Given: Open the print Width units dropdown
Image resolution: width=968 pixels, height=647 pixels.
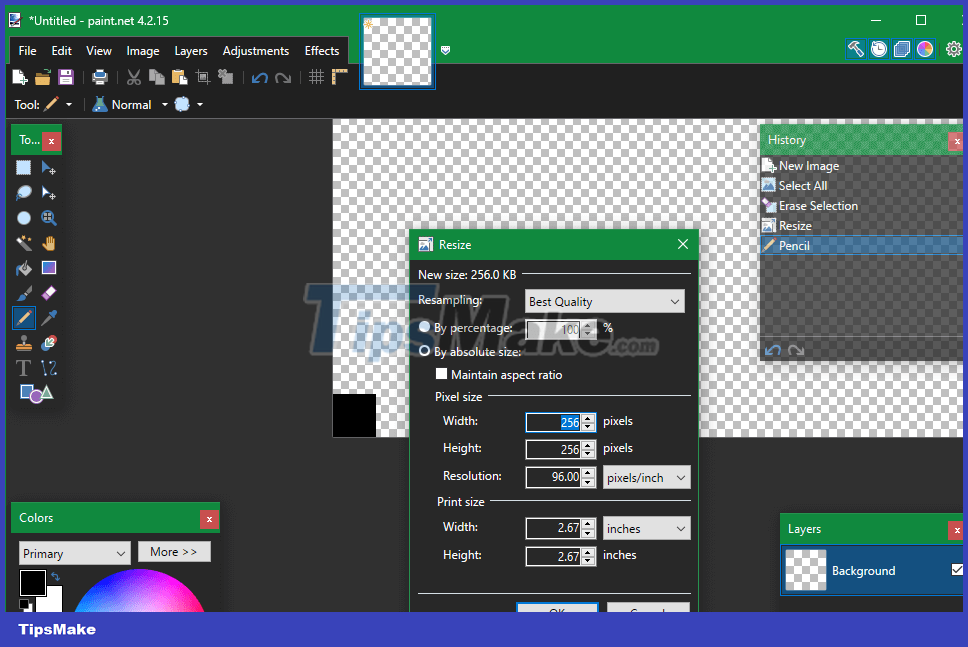Looking at the screenshot, I should click(646, 527).
